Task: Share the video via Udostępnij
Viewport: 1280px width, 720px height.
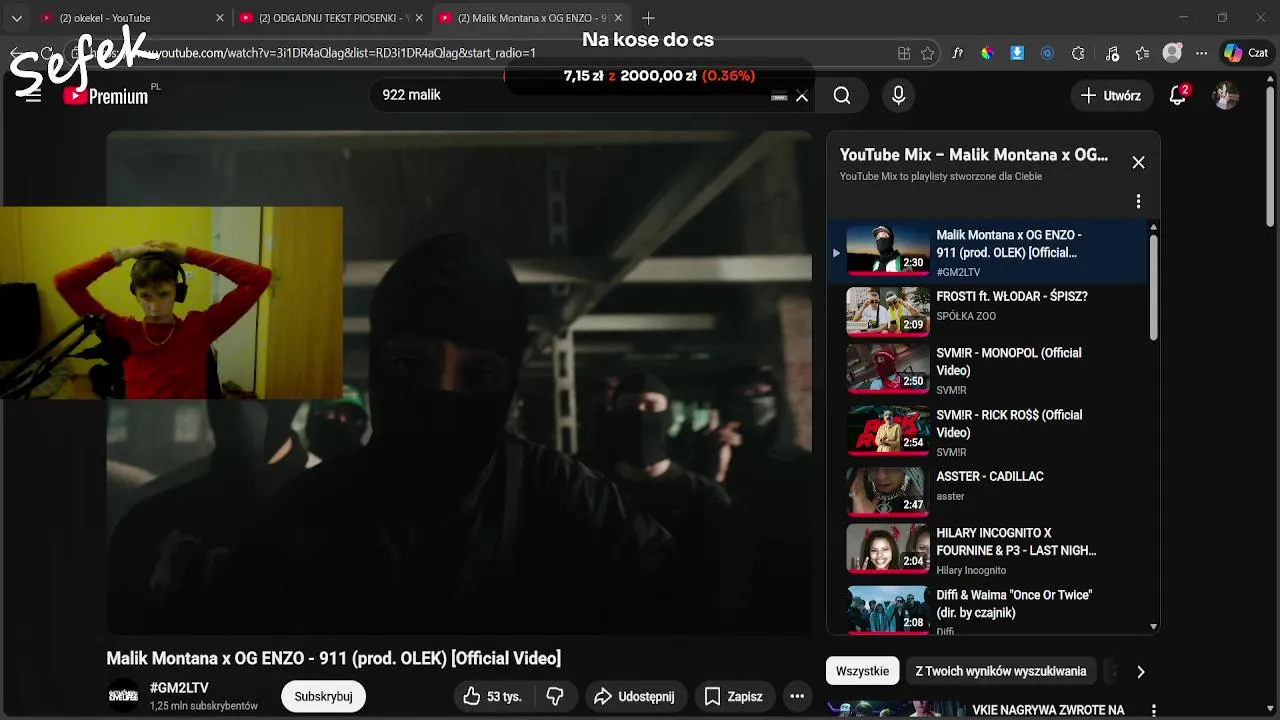Action: (x=634, y=696)
